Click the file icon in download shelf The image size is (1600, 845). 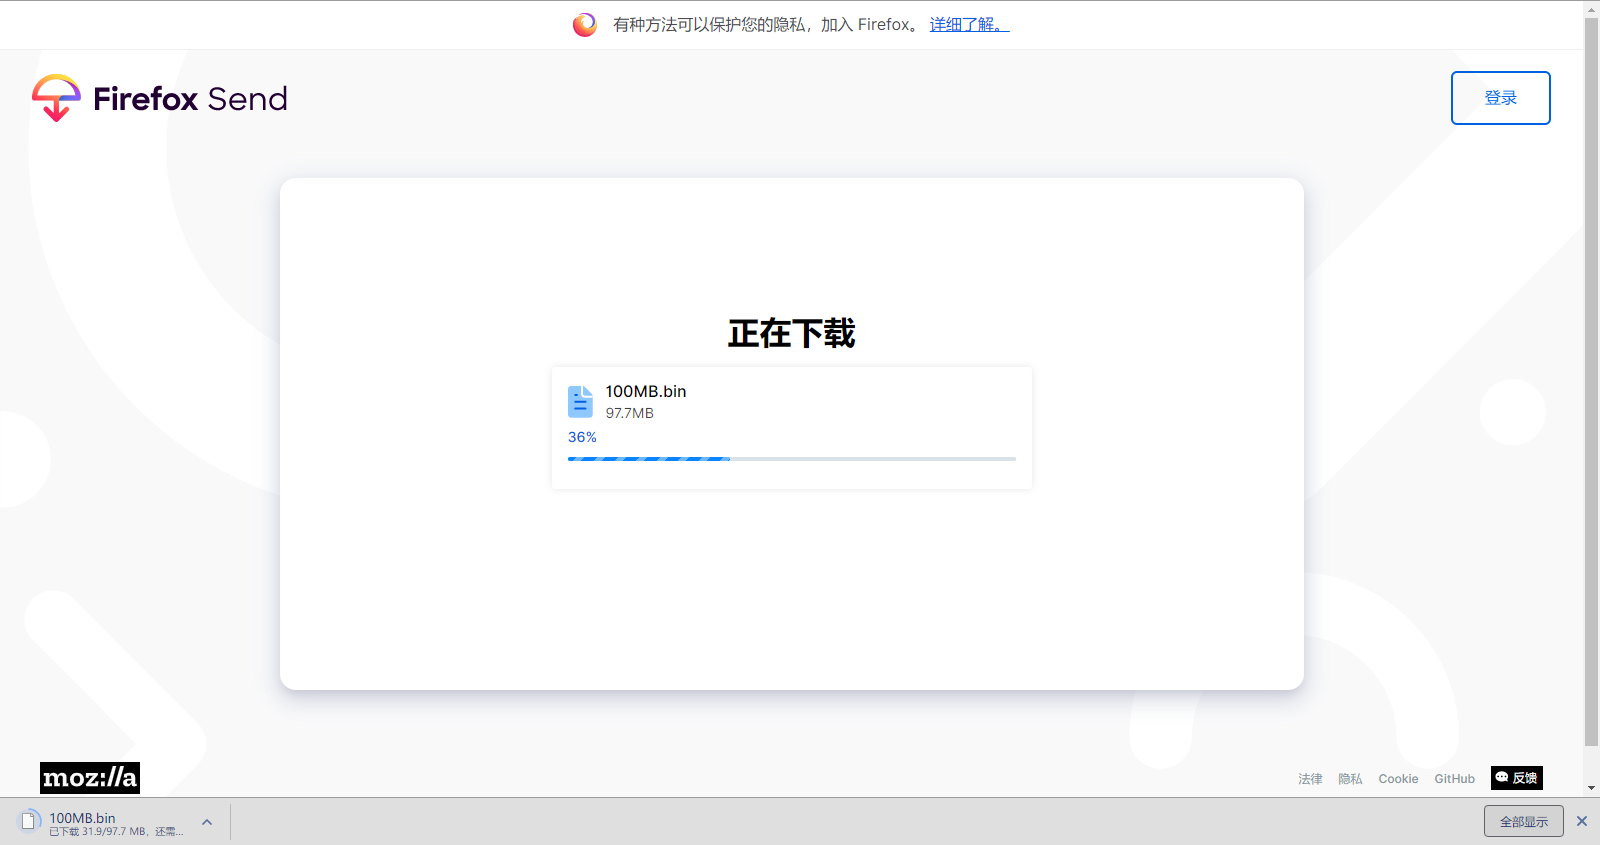click(29, 822)
